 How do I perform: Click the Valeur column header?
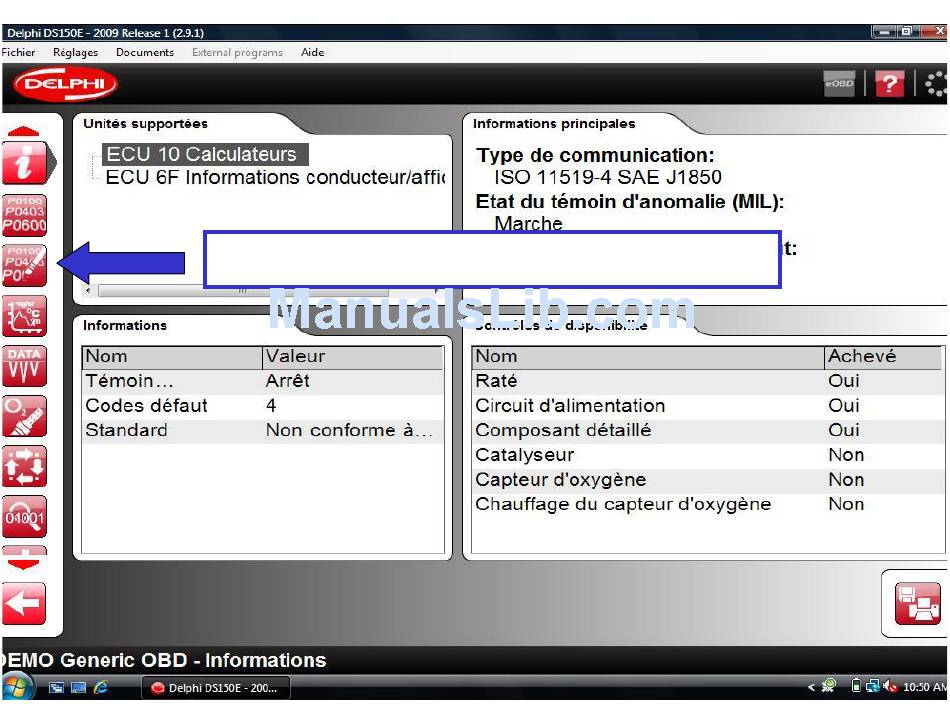coord(353,357)
